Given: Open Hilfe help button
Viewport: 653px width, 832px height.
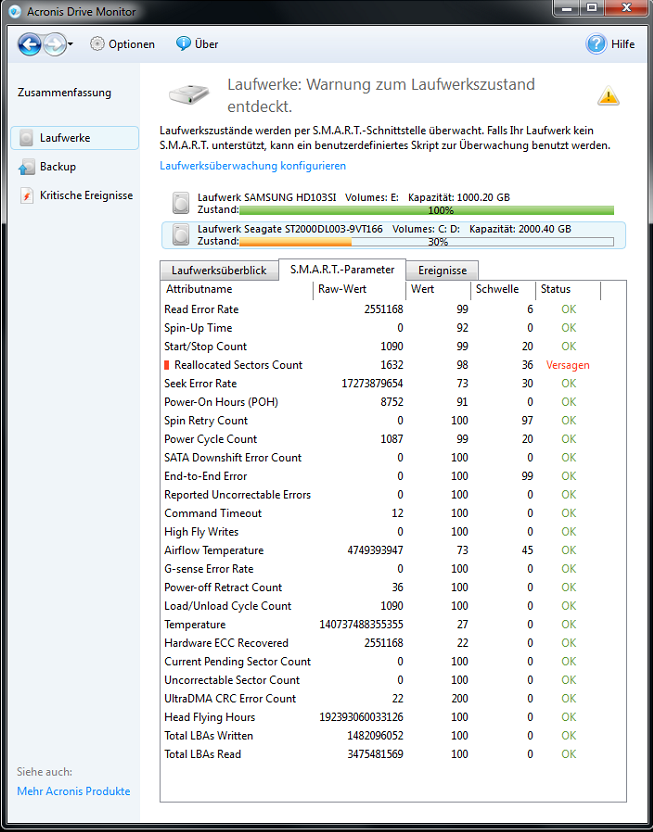Looking at the screenshot, I should point(611,44).
